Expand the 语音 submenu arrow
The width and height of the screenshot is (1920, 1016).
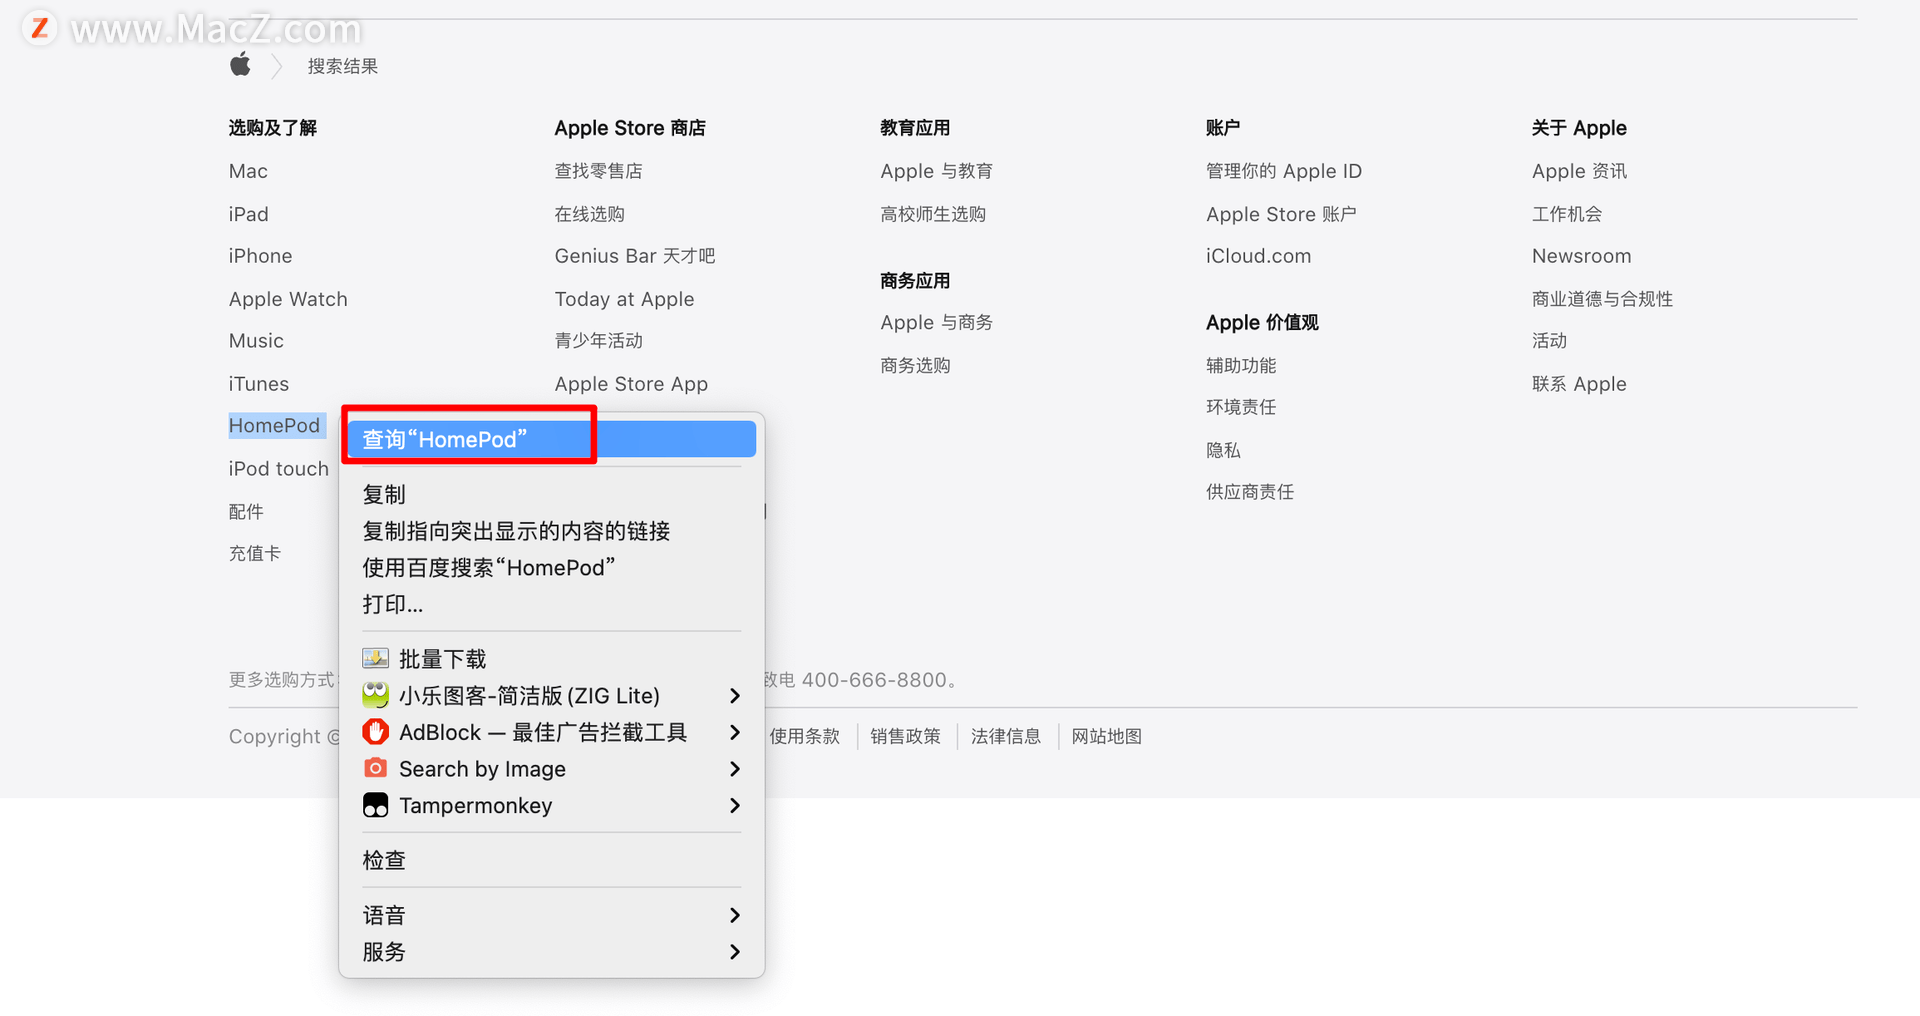pyautogui.click(x=735, y=915)
